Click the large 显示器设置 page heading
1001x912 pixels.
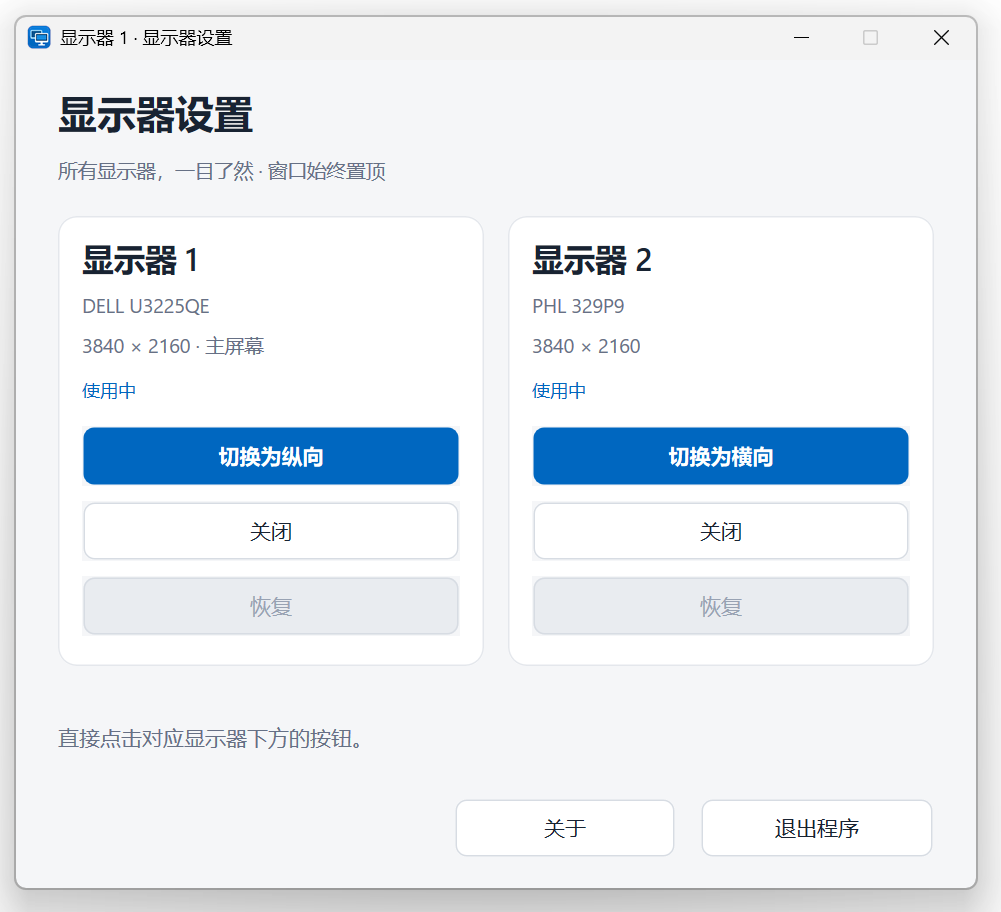click(x=155, y=116)
